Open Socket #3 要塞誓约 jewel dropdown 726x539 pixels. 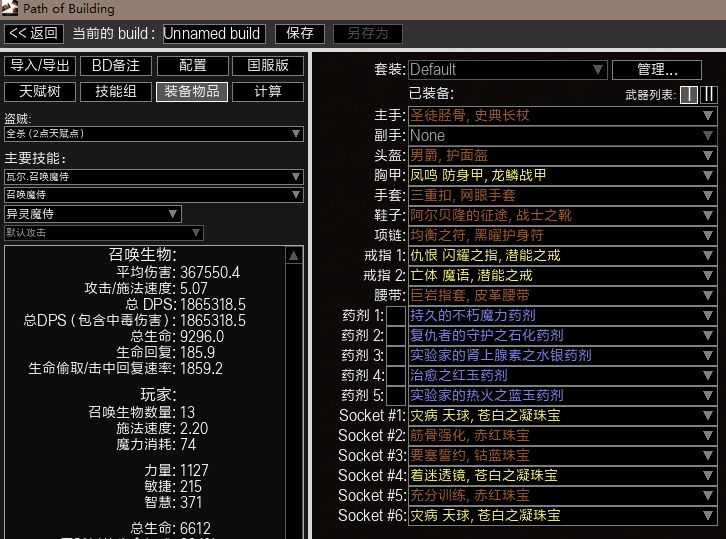click(x=563, y=456)
